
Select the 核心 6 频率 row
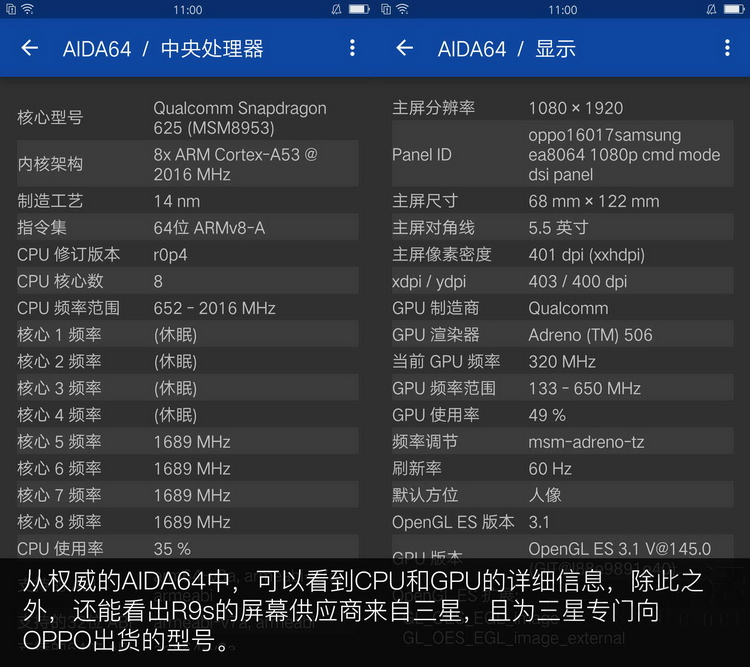coord(188,468)
